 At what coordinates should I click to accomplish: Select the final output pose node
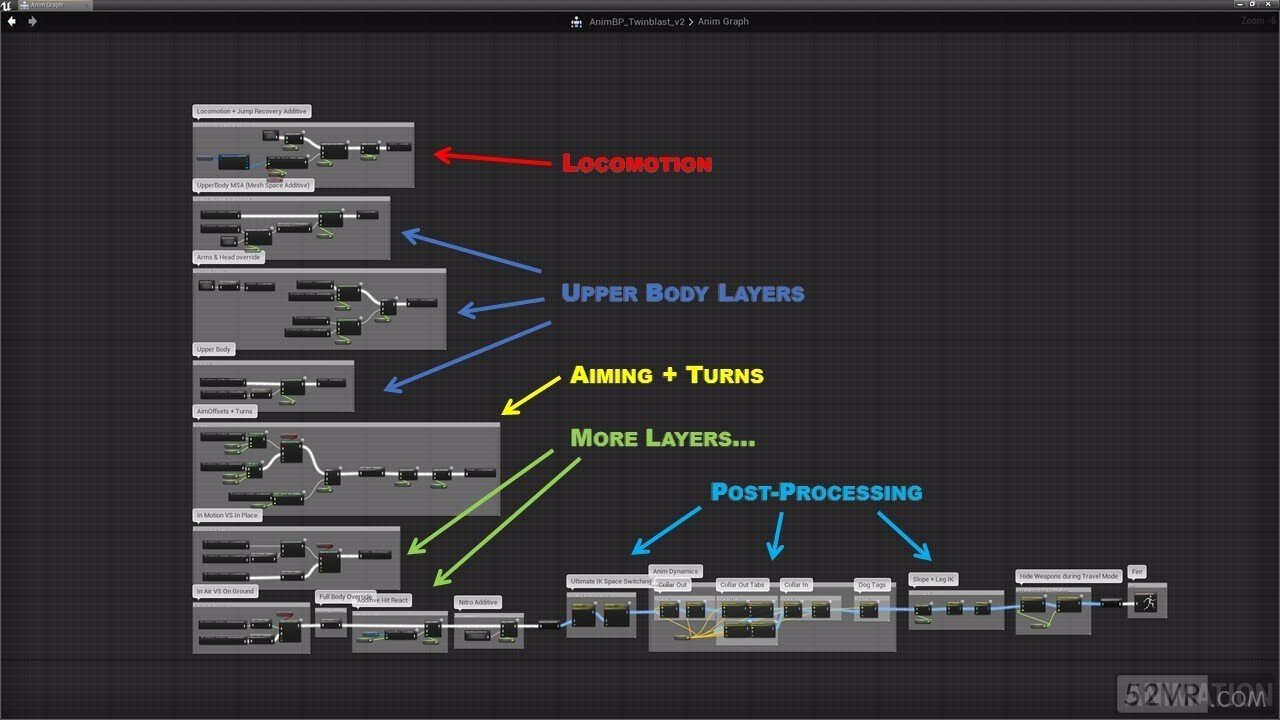1146,602
